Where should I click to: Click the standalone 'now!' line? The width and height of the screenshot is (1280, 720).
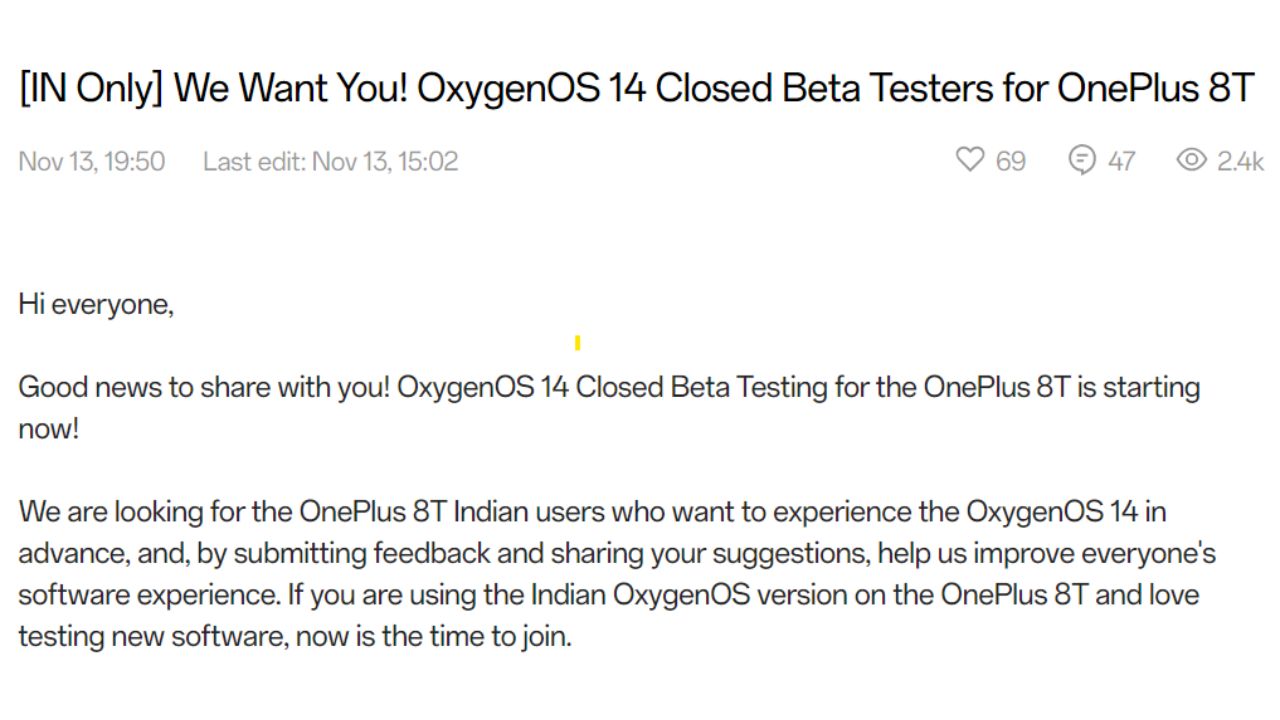coord(48,429)
